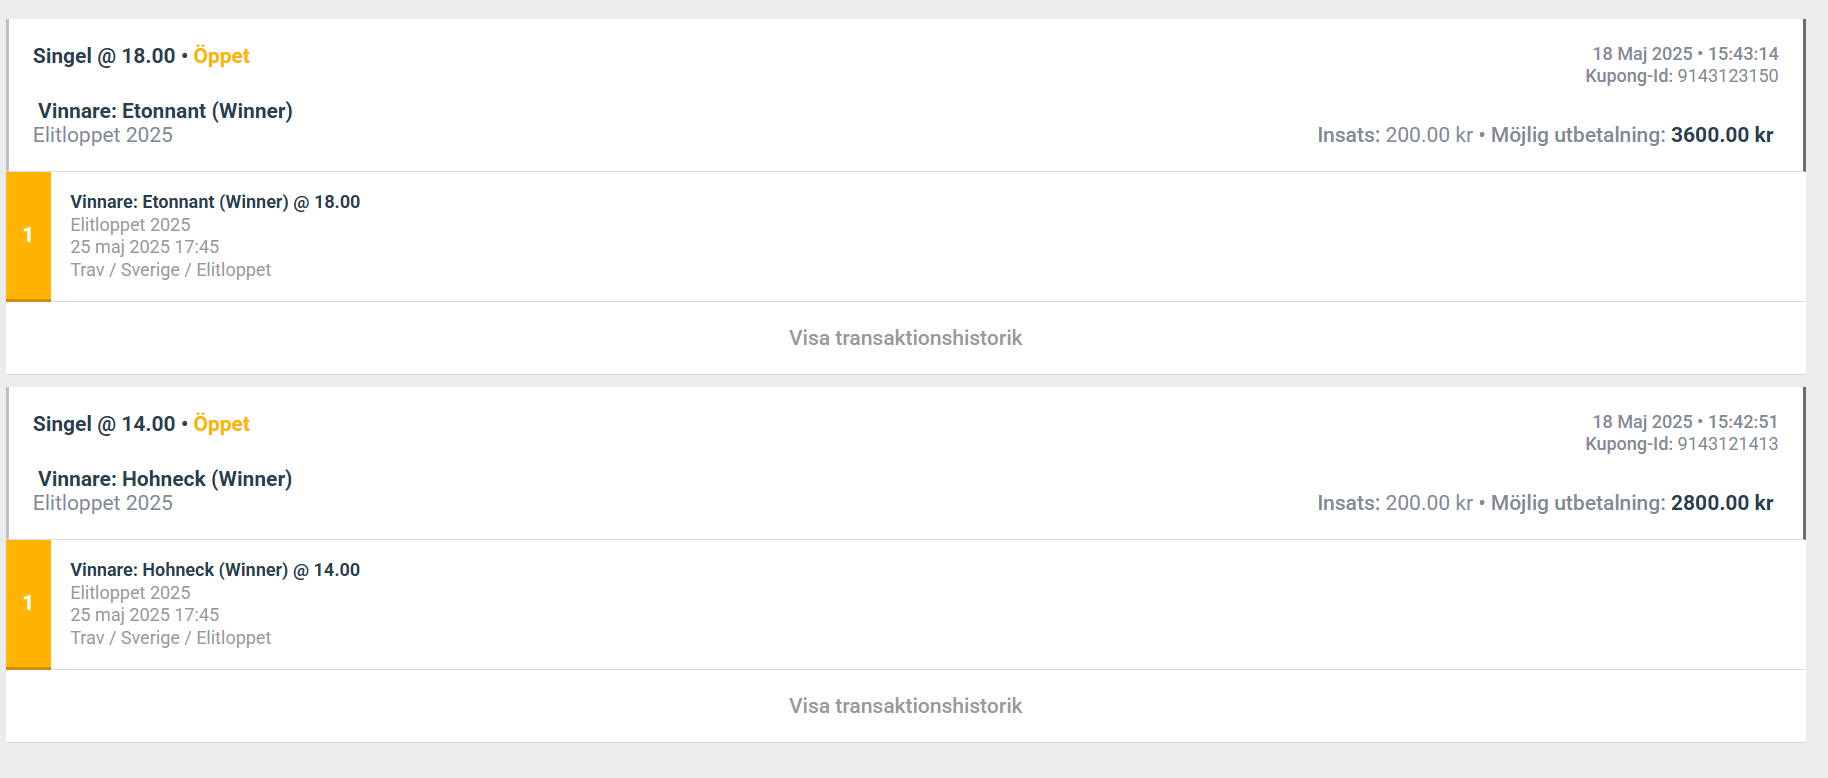Click 'Insats: 200.00 kr' on the Hohneck coupon
Viewport: 1828px width, 778px height.
(x=1395, y=503)
